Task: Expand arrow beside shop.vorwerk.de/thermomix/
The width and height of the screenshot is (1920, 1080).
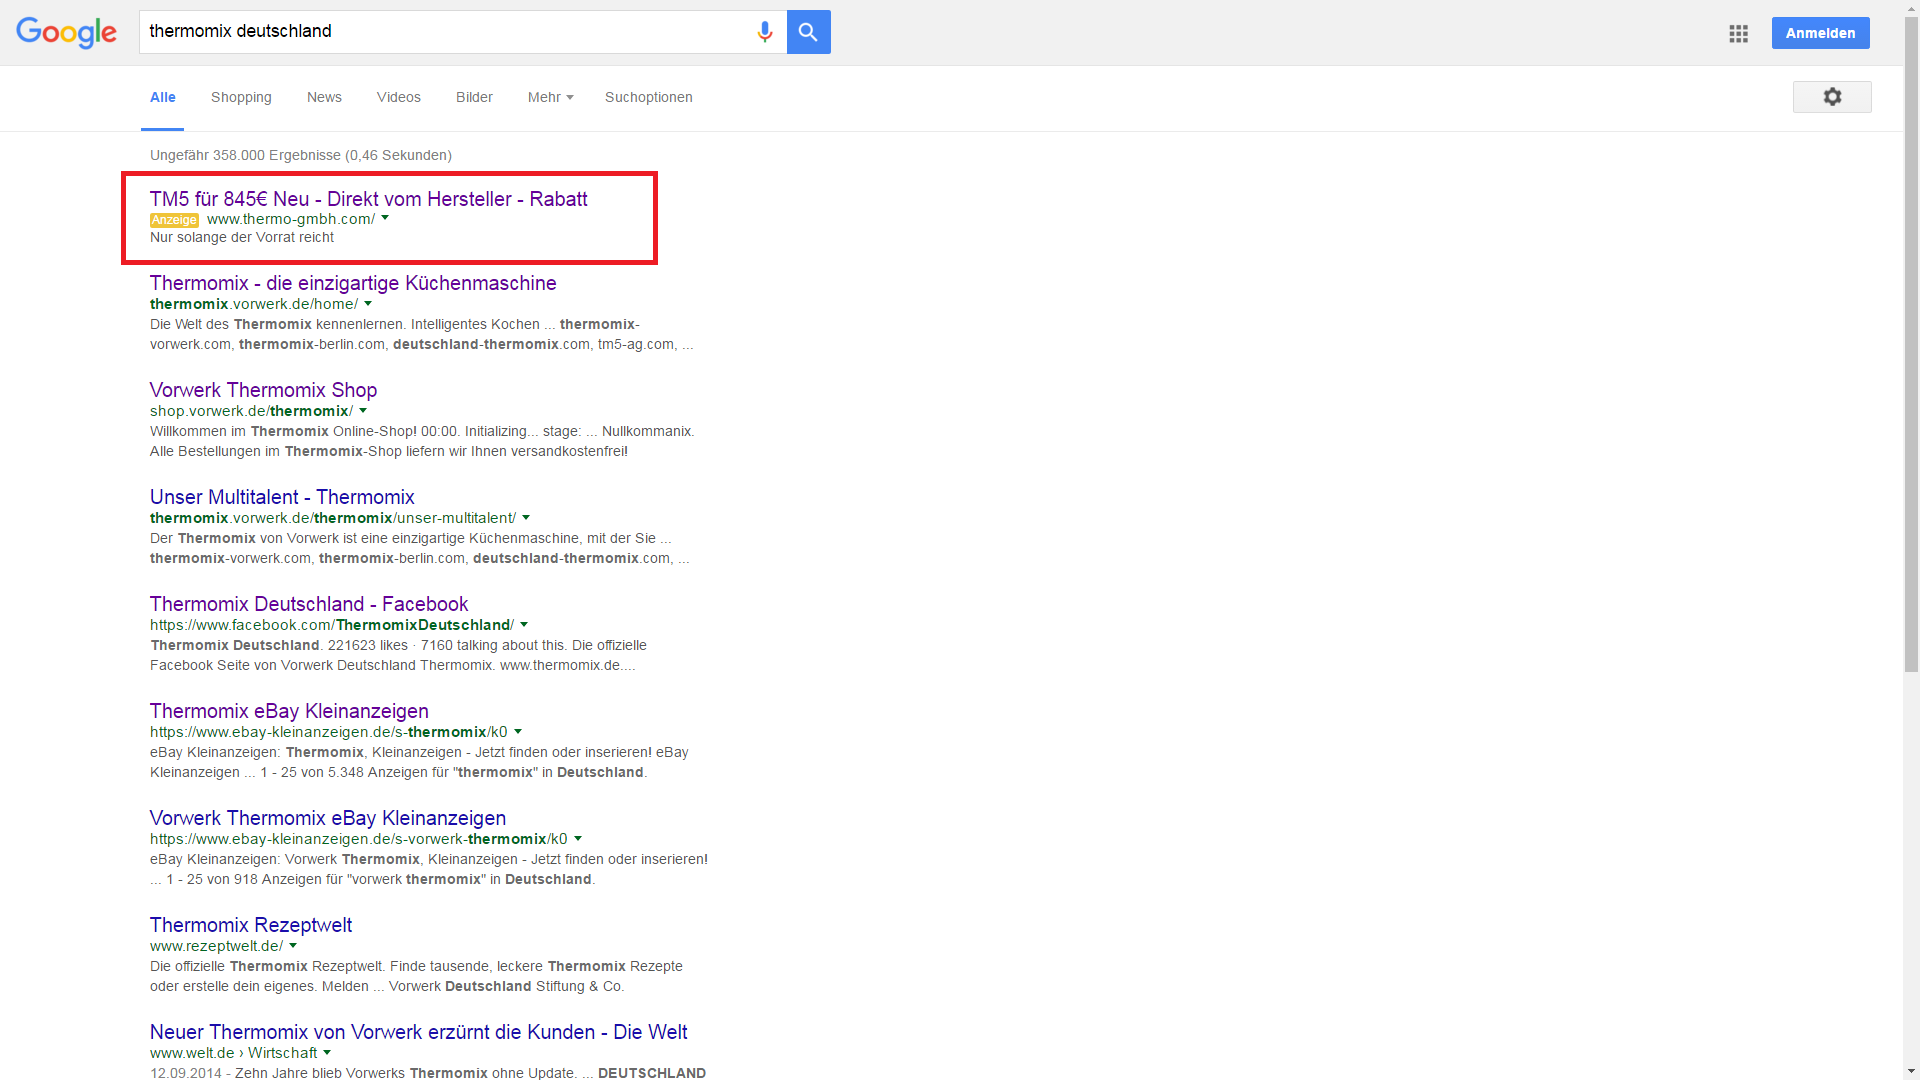Action: (363, 410)
